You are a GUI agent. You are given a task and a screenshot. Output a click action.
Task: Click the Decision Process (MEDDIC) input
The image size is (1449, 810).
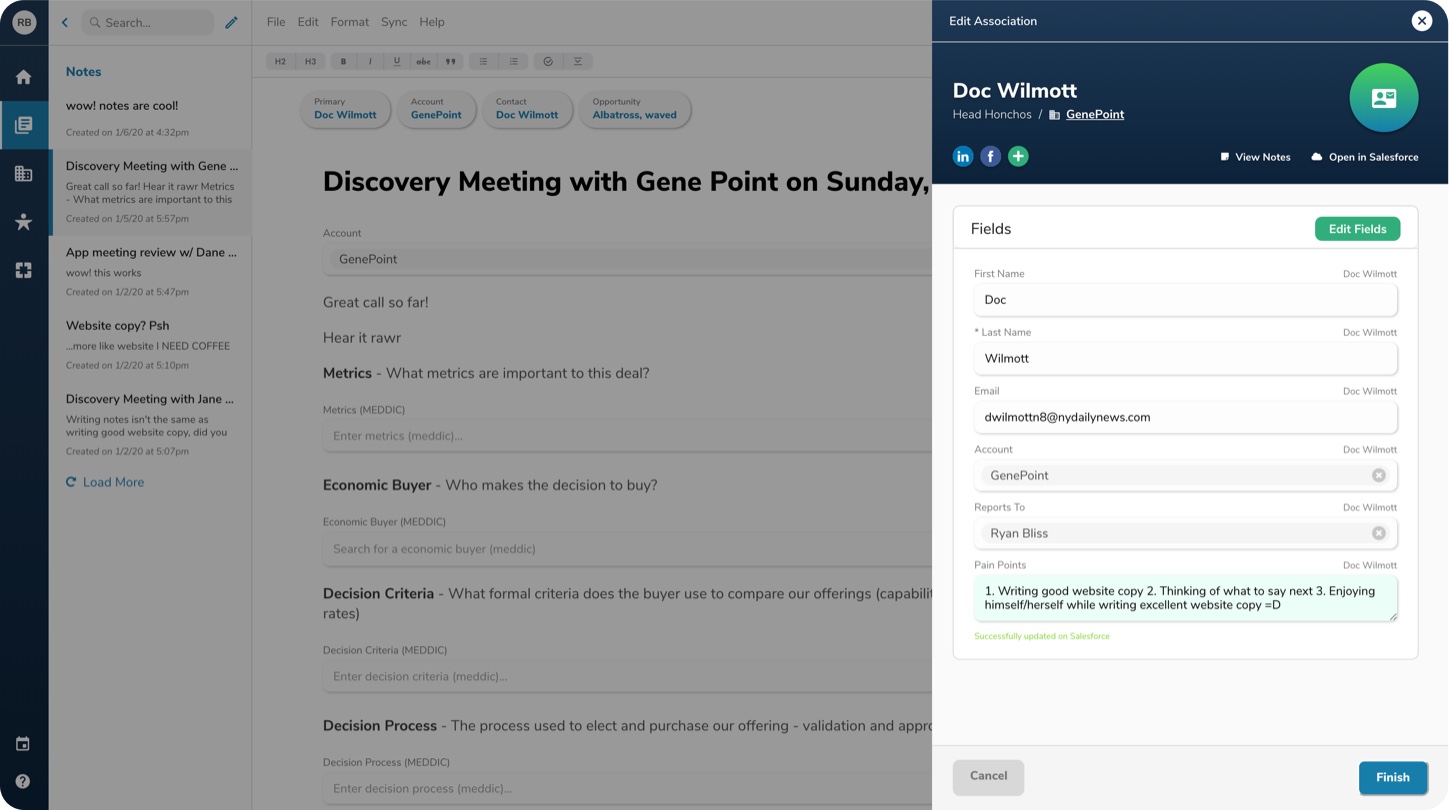point(627,789)
